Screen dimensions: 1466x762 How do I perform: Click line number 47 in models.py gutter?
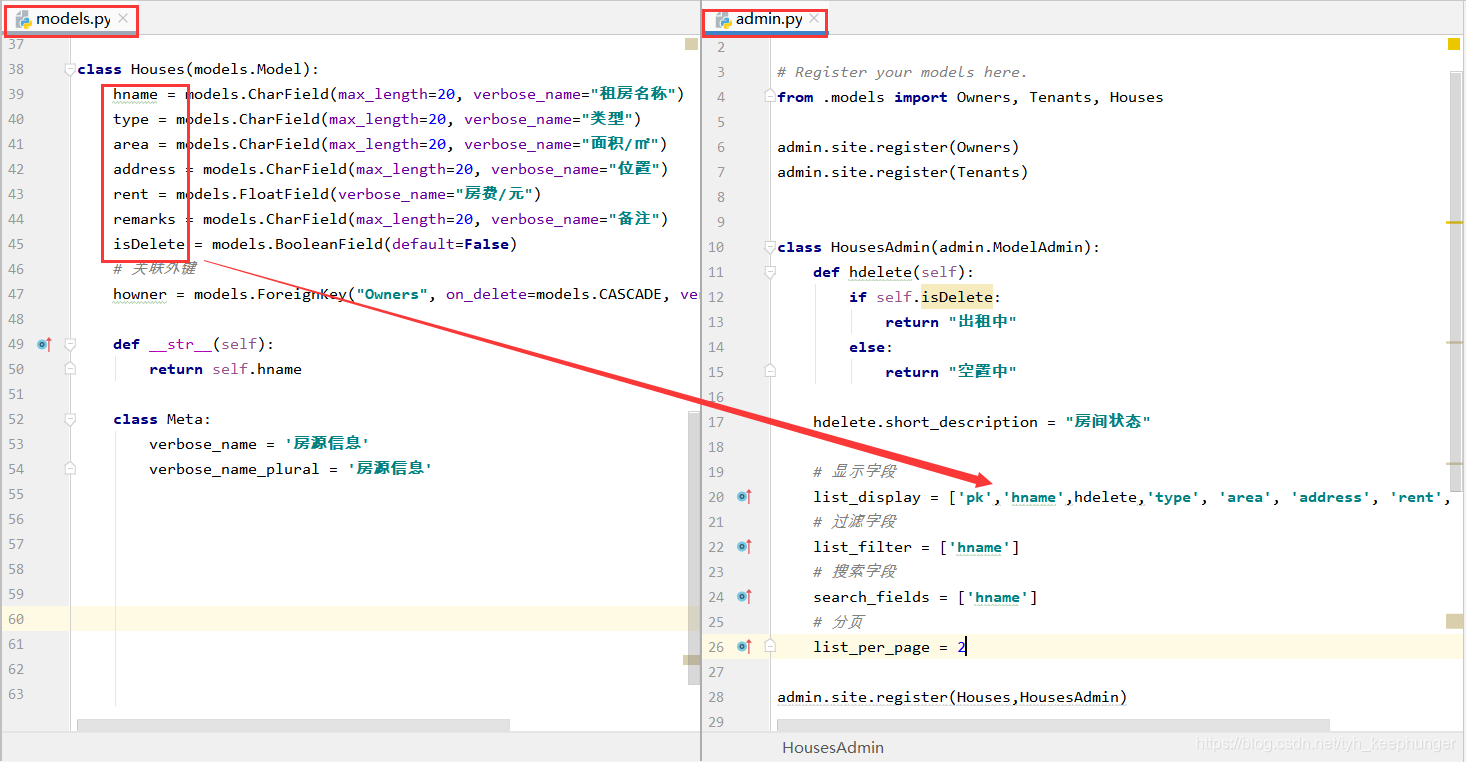coord(15,294)
